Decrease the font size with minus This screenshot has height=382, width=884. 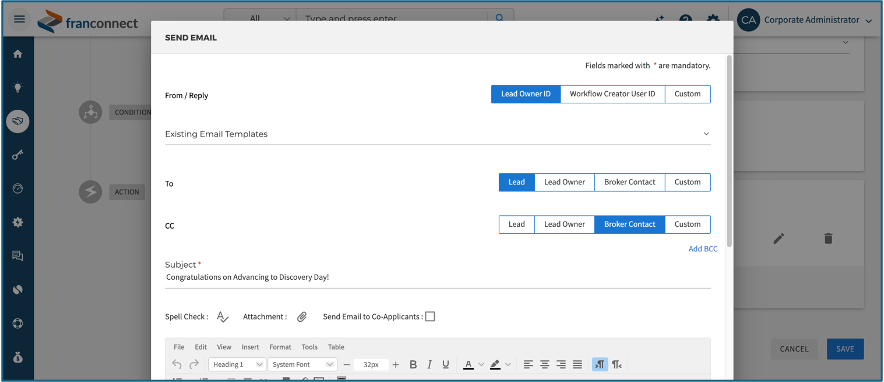point(347,365)
